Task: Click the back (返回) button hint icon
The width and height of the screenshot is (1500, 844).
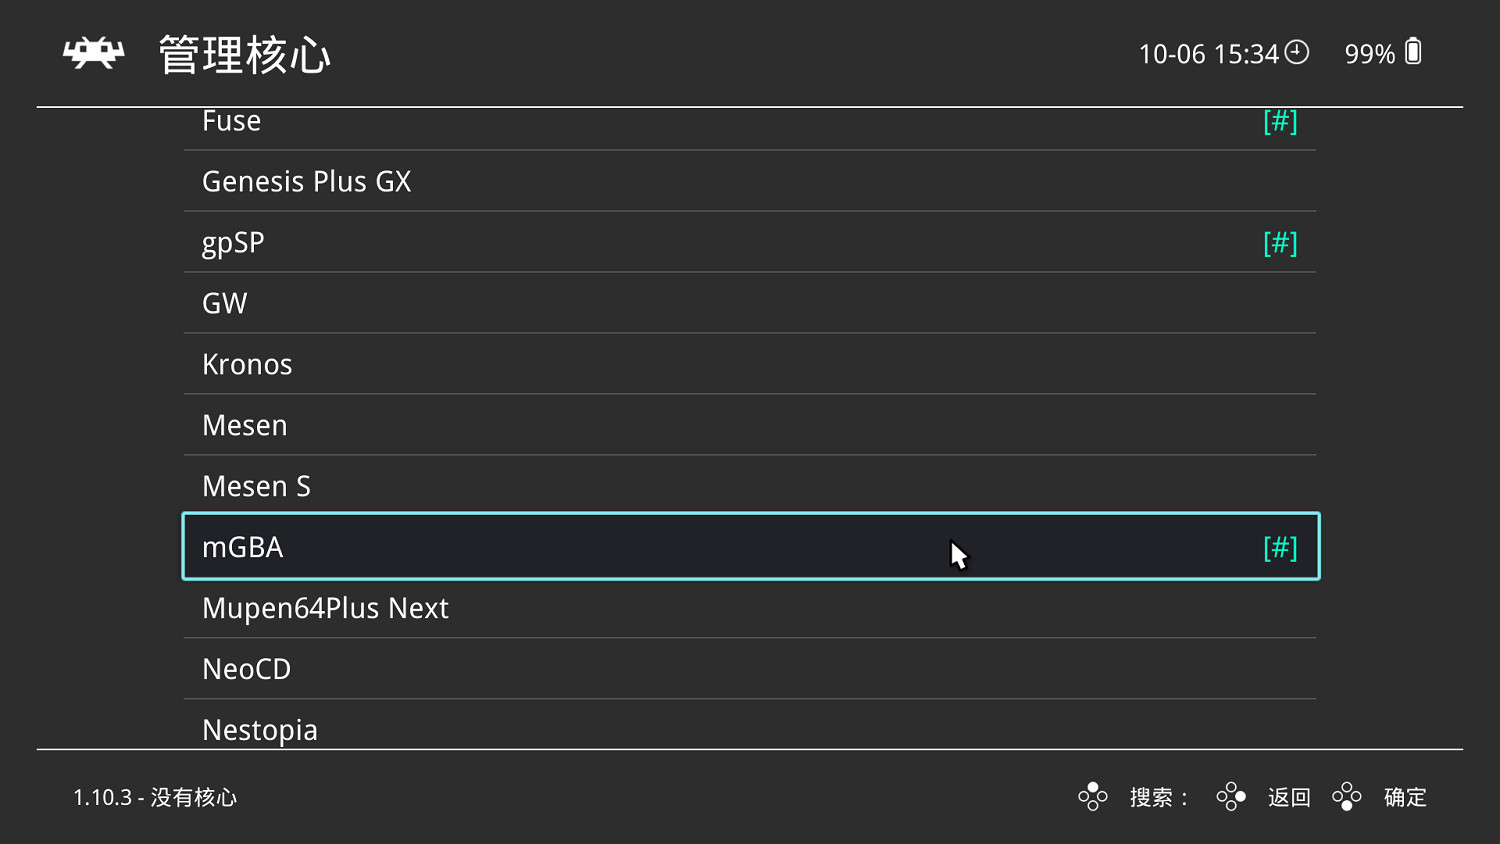Action: pyautogui.click(x=1231, y=797)
